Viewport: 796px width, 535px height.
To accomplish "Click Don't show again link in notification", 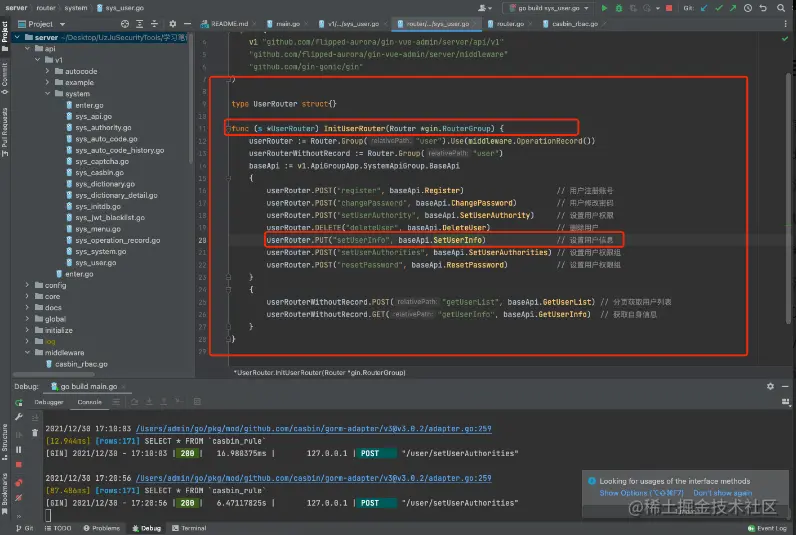I will (x=722, y=493).
